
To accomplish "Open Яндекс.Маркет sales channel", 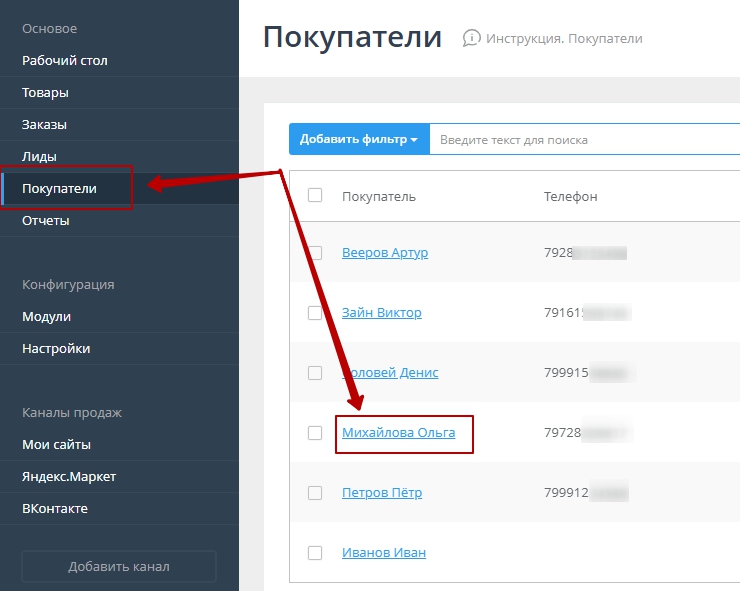I will click(69, 477).
